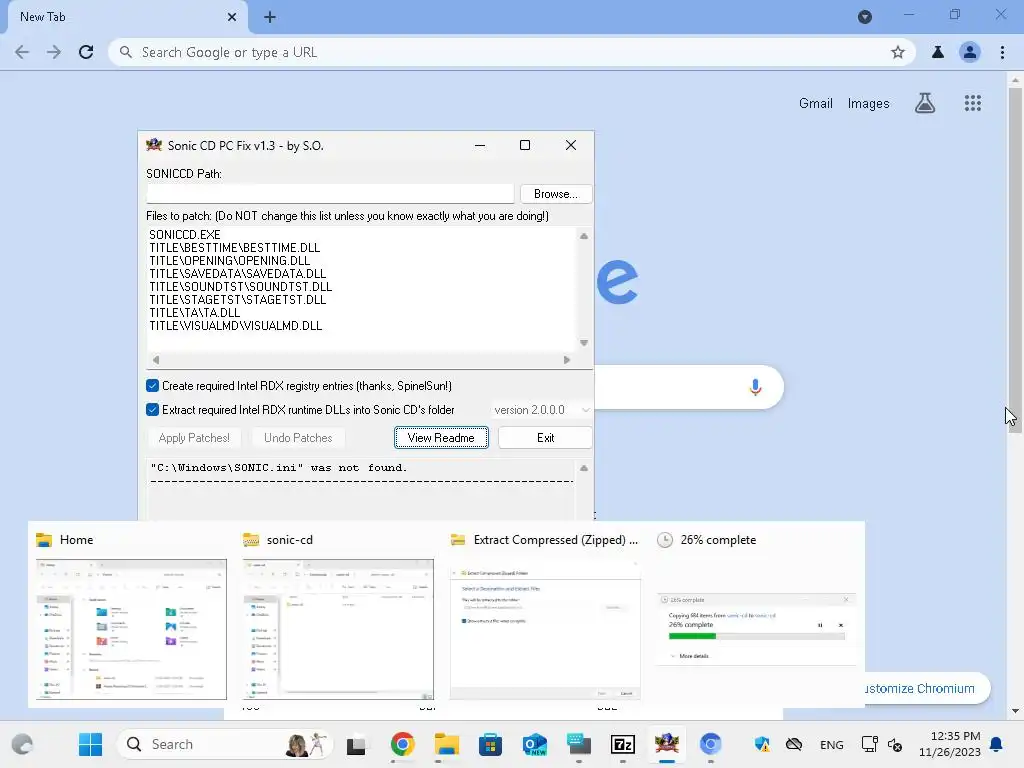
Task: Close the New Tab tab
Action: 232,17
